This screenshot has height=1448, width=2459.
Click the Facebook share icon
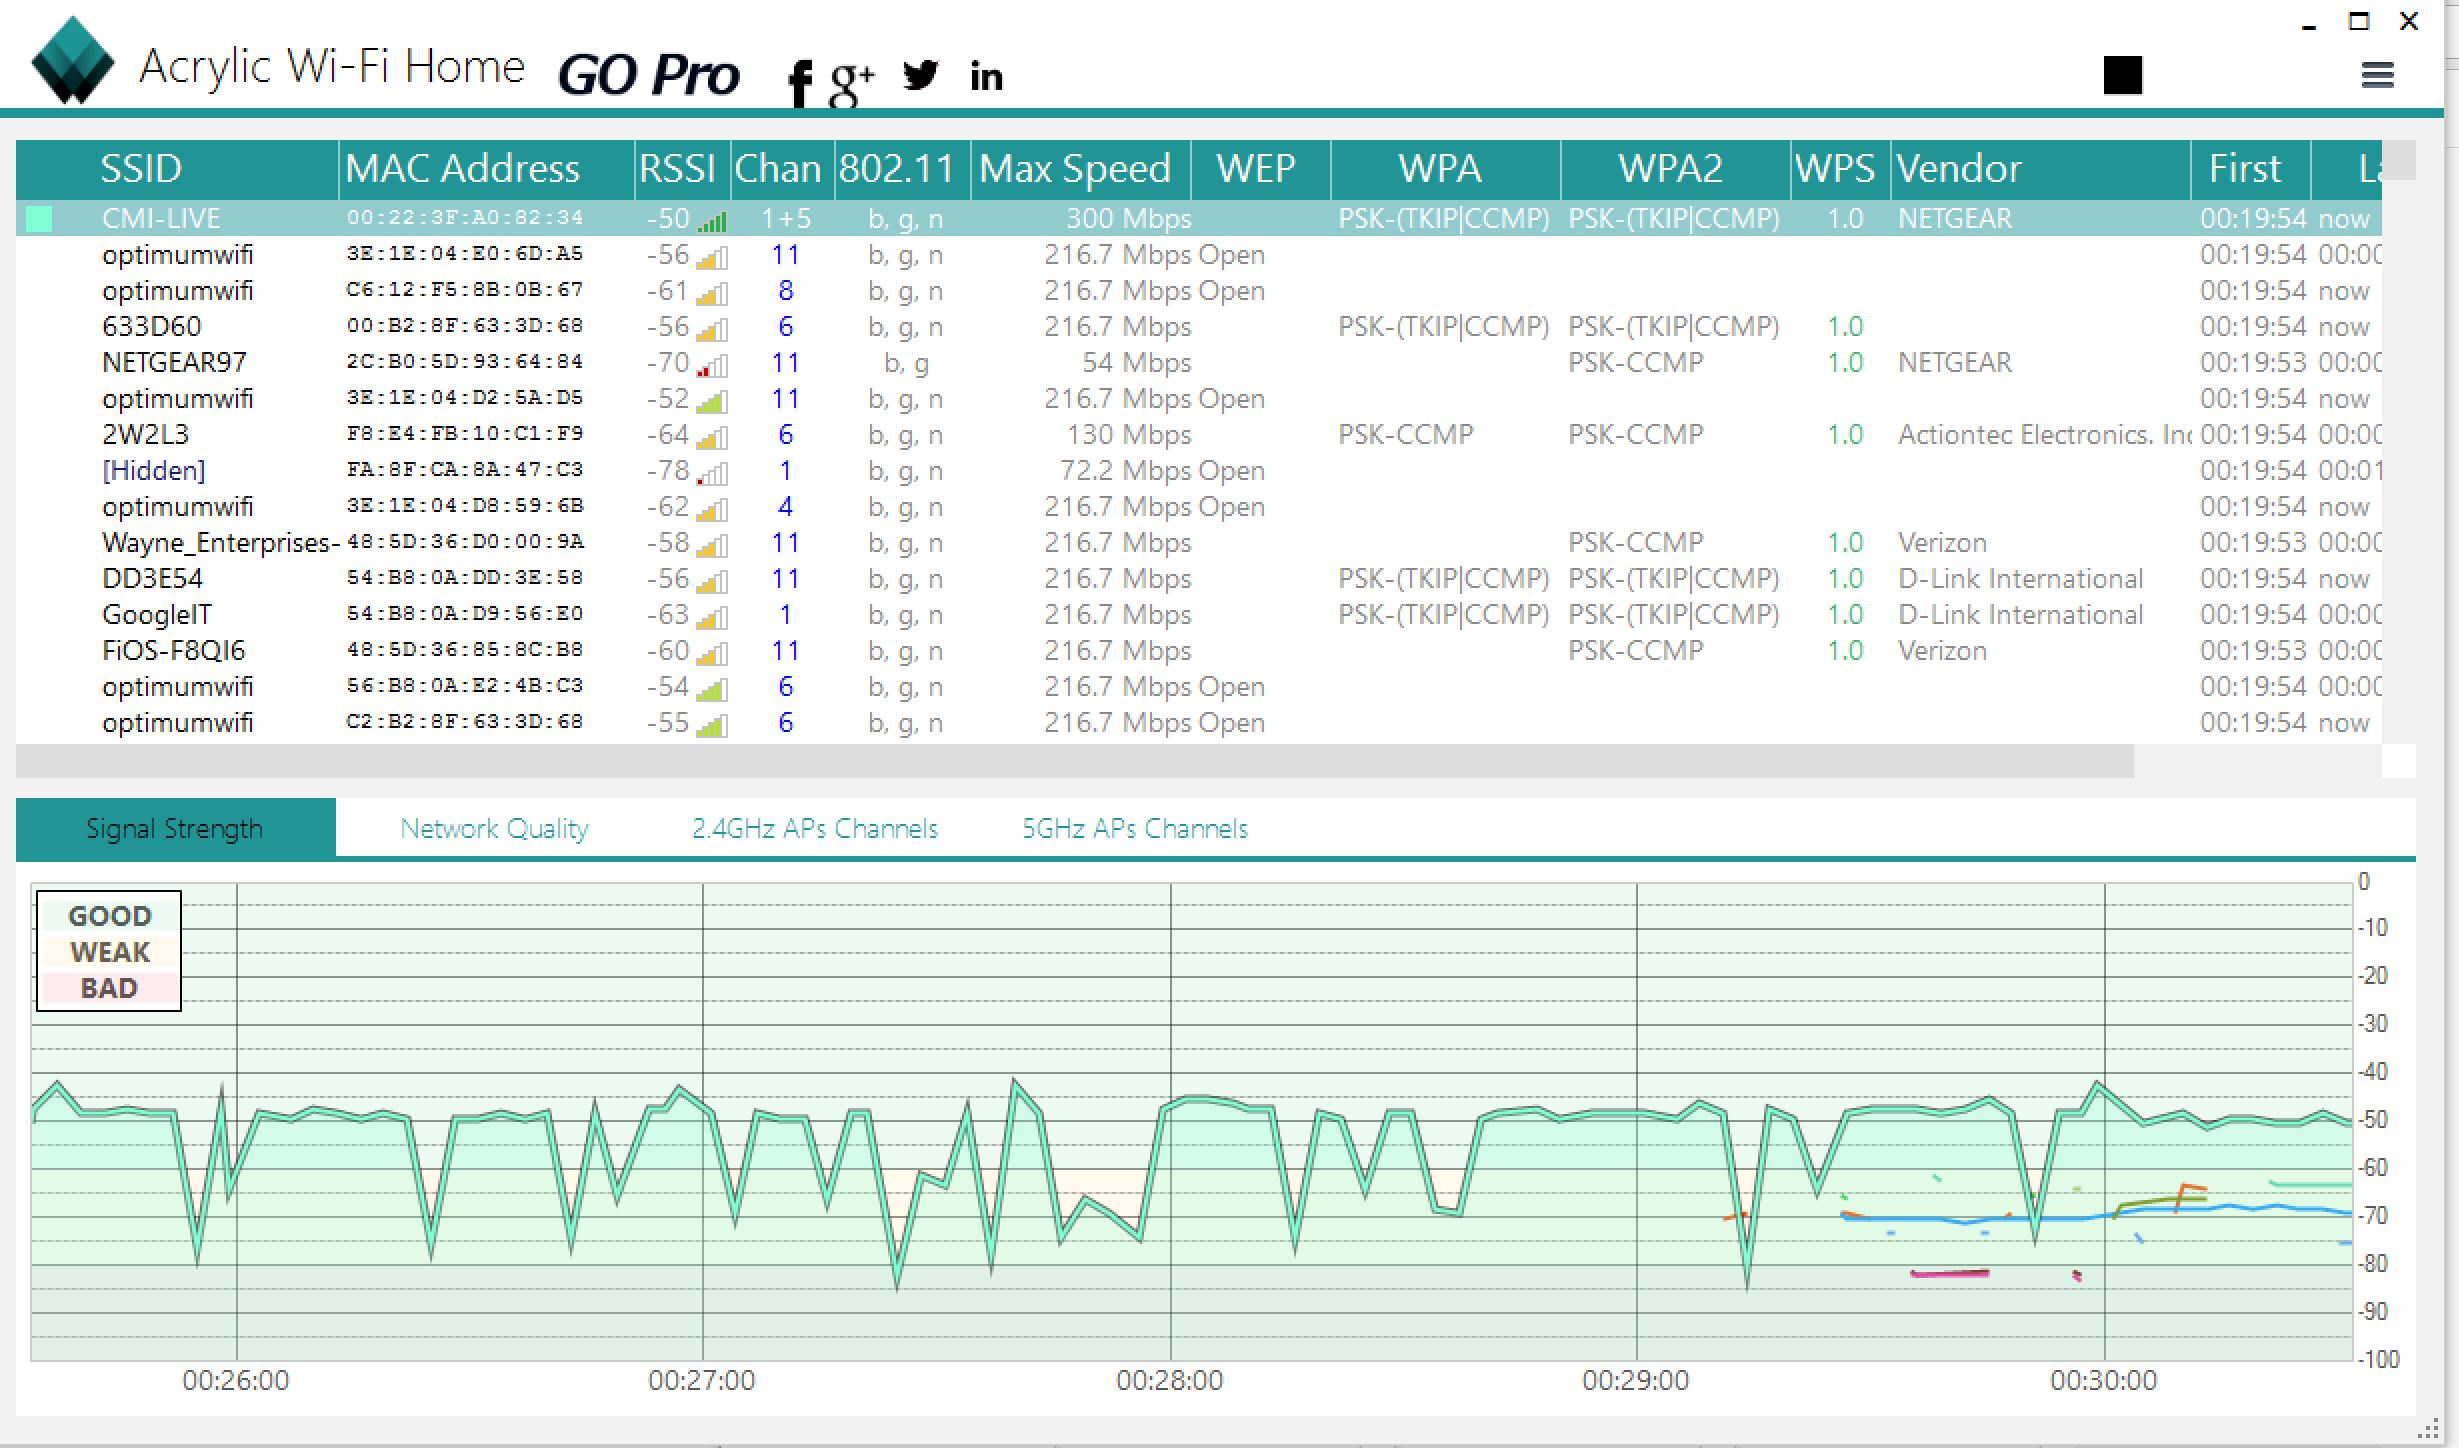(799, 81)
